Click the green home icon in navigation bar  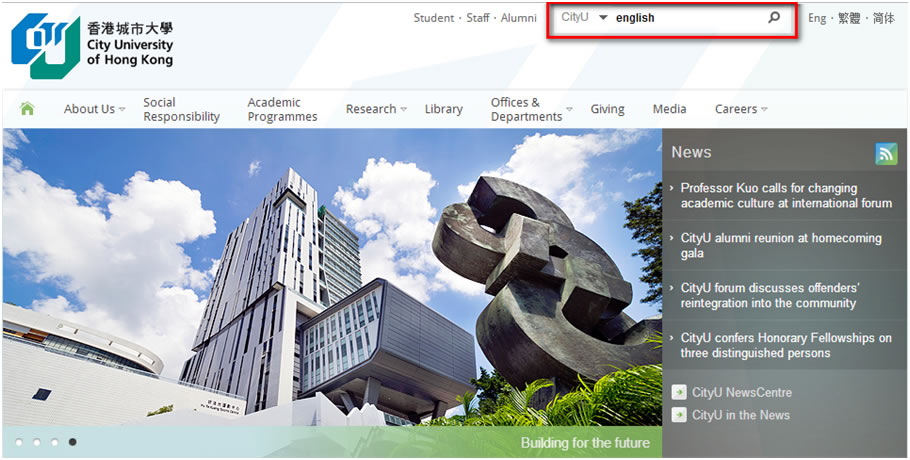coord(27,109)
